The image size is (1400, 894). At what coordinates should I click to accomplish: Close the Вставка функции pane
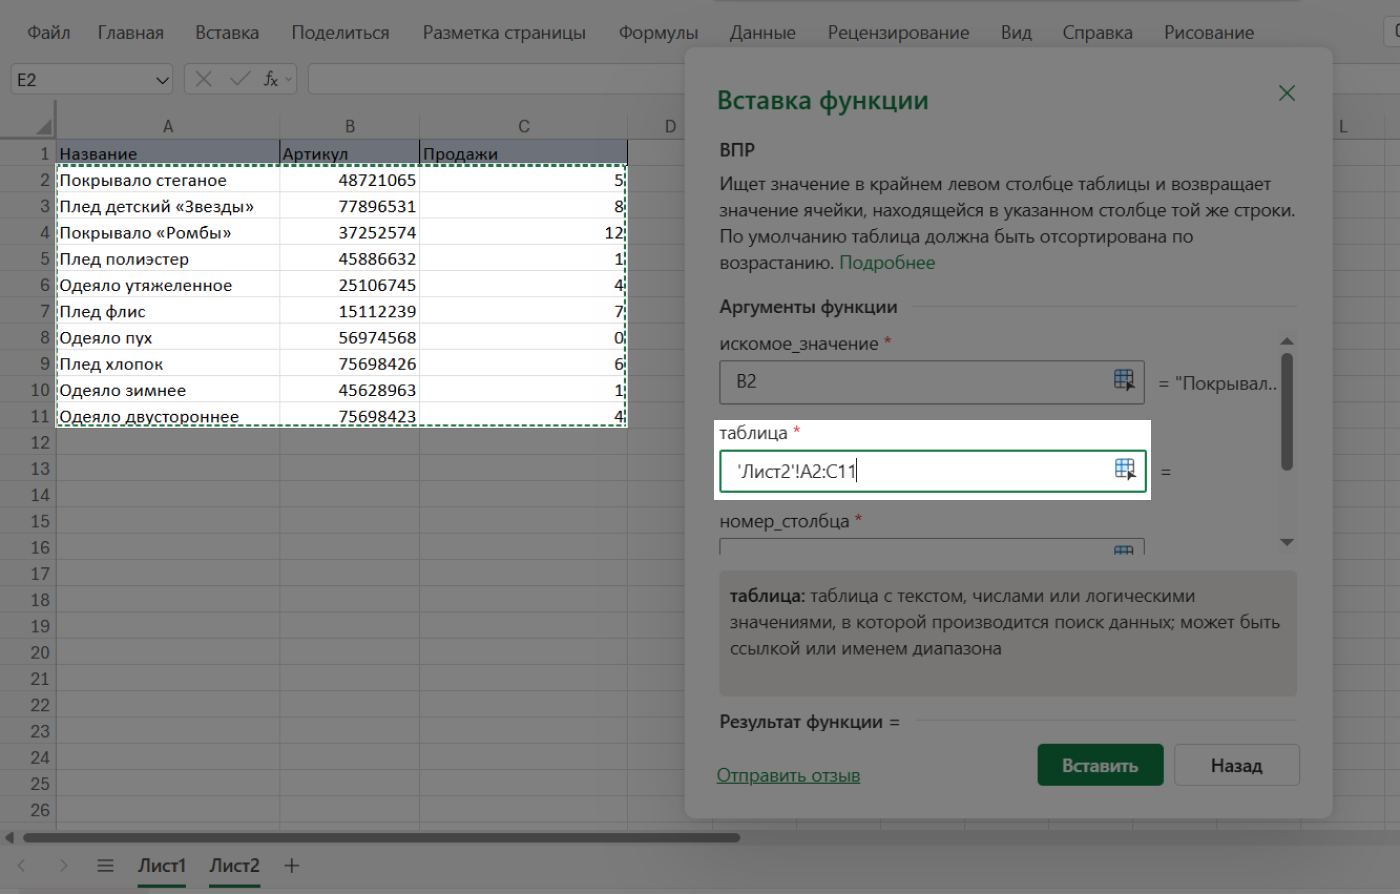1286,93
